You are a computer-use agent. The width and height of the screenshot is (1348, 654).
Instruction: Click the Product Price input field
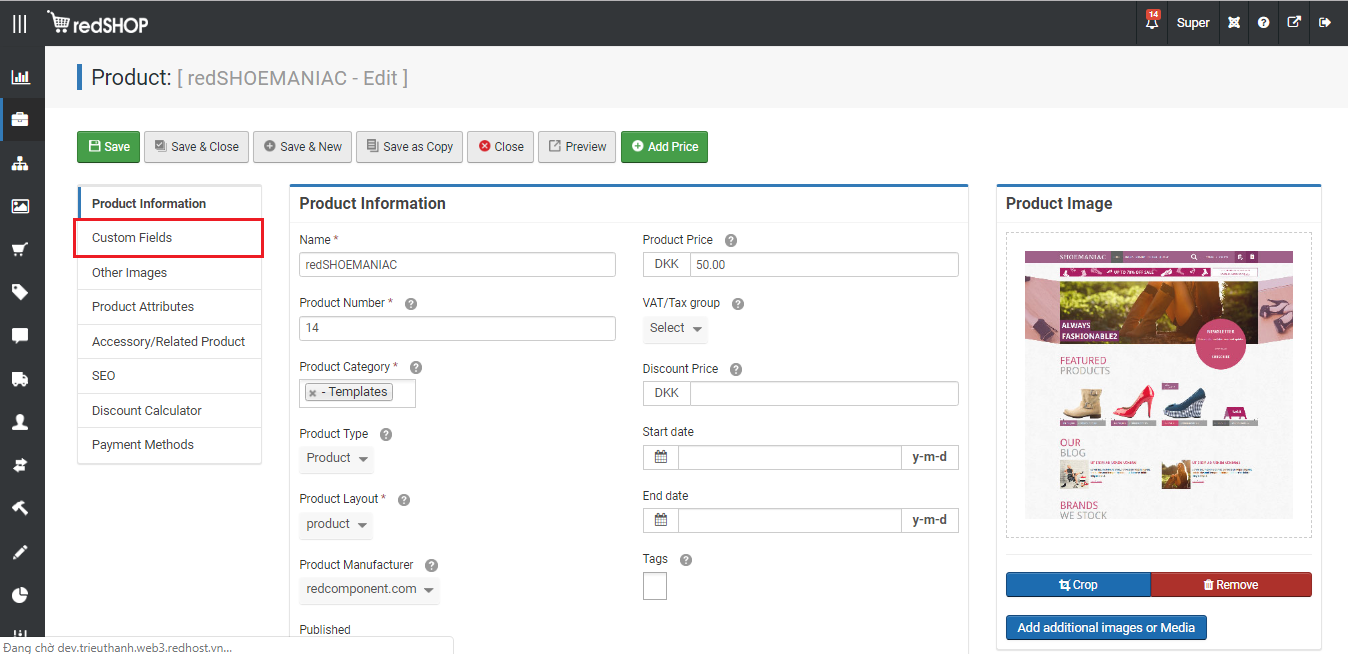point(824,265)
